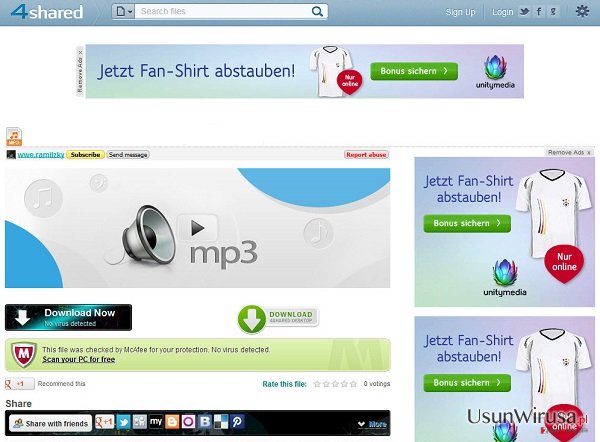Click the yellow Subscribe button
The width and height of the screenshot is (600, 442).
[x=85, y=155]
